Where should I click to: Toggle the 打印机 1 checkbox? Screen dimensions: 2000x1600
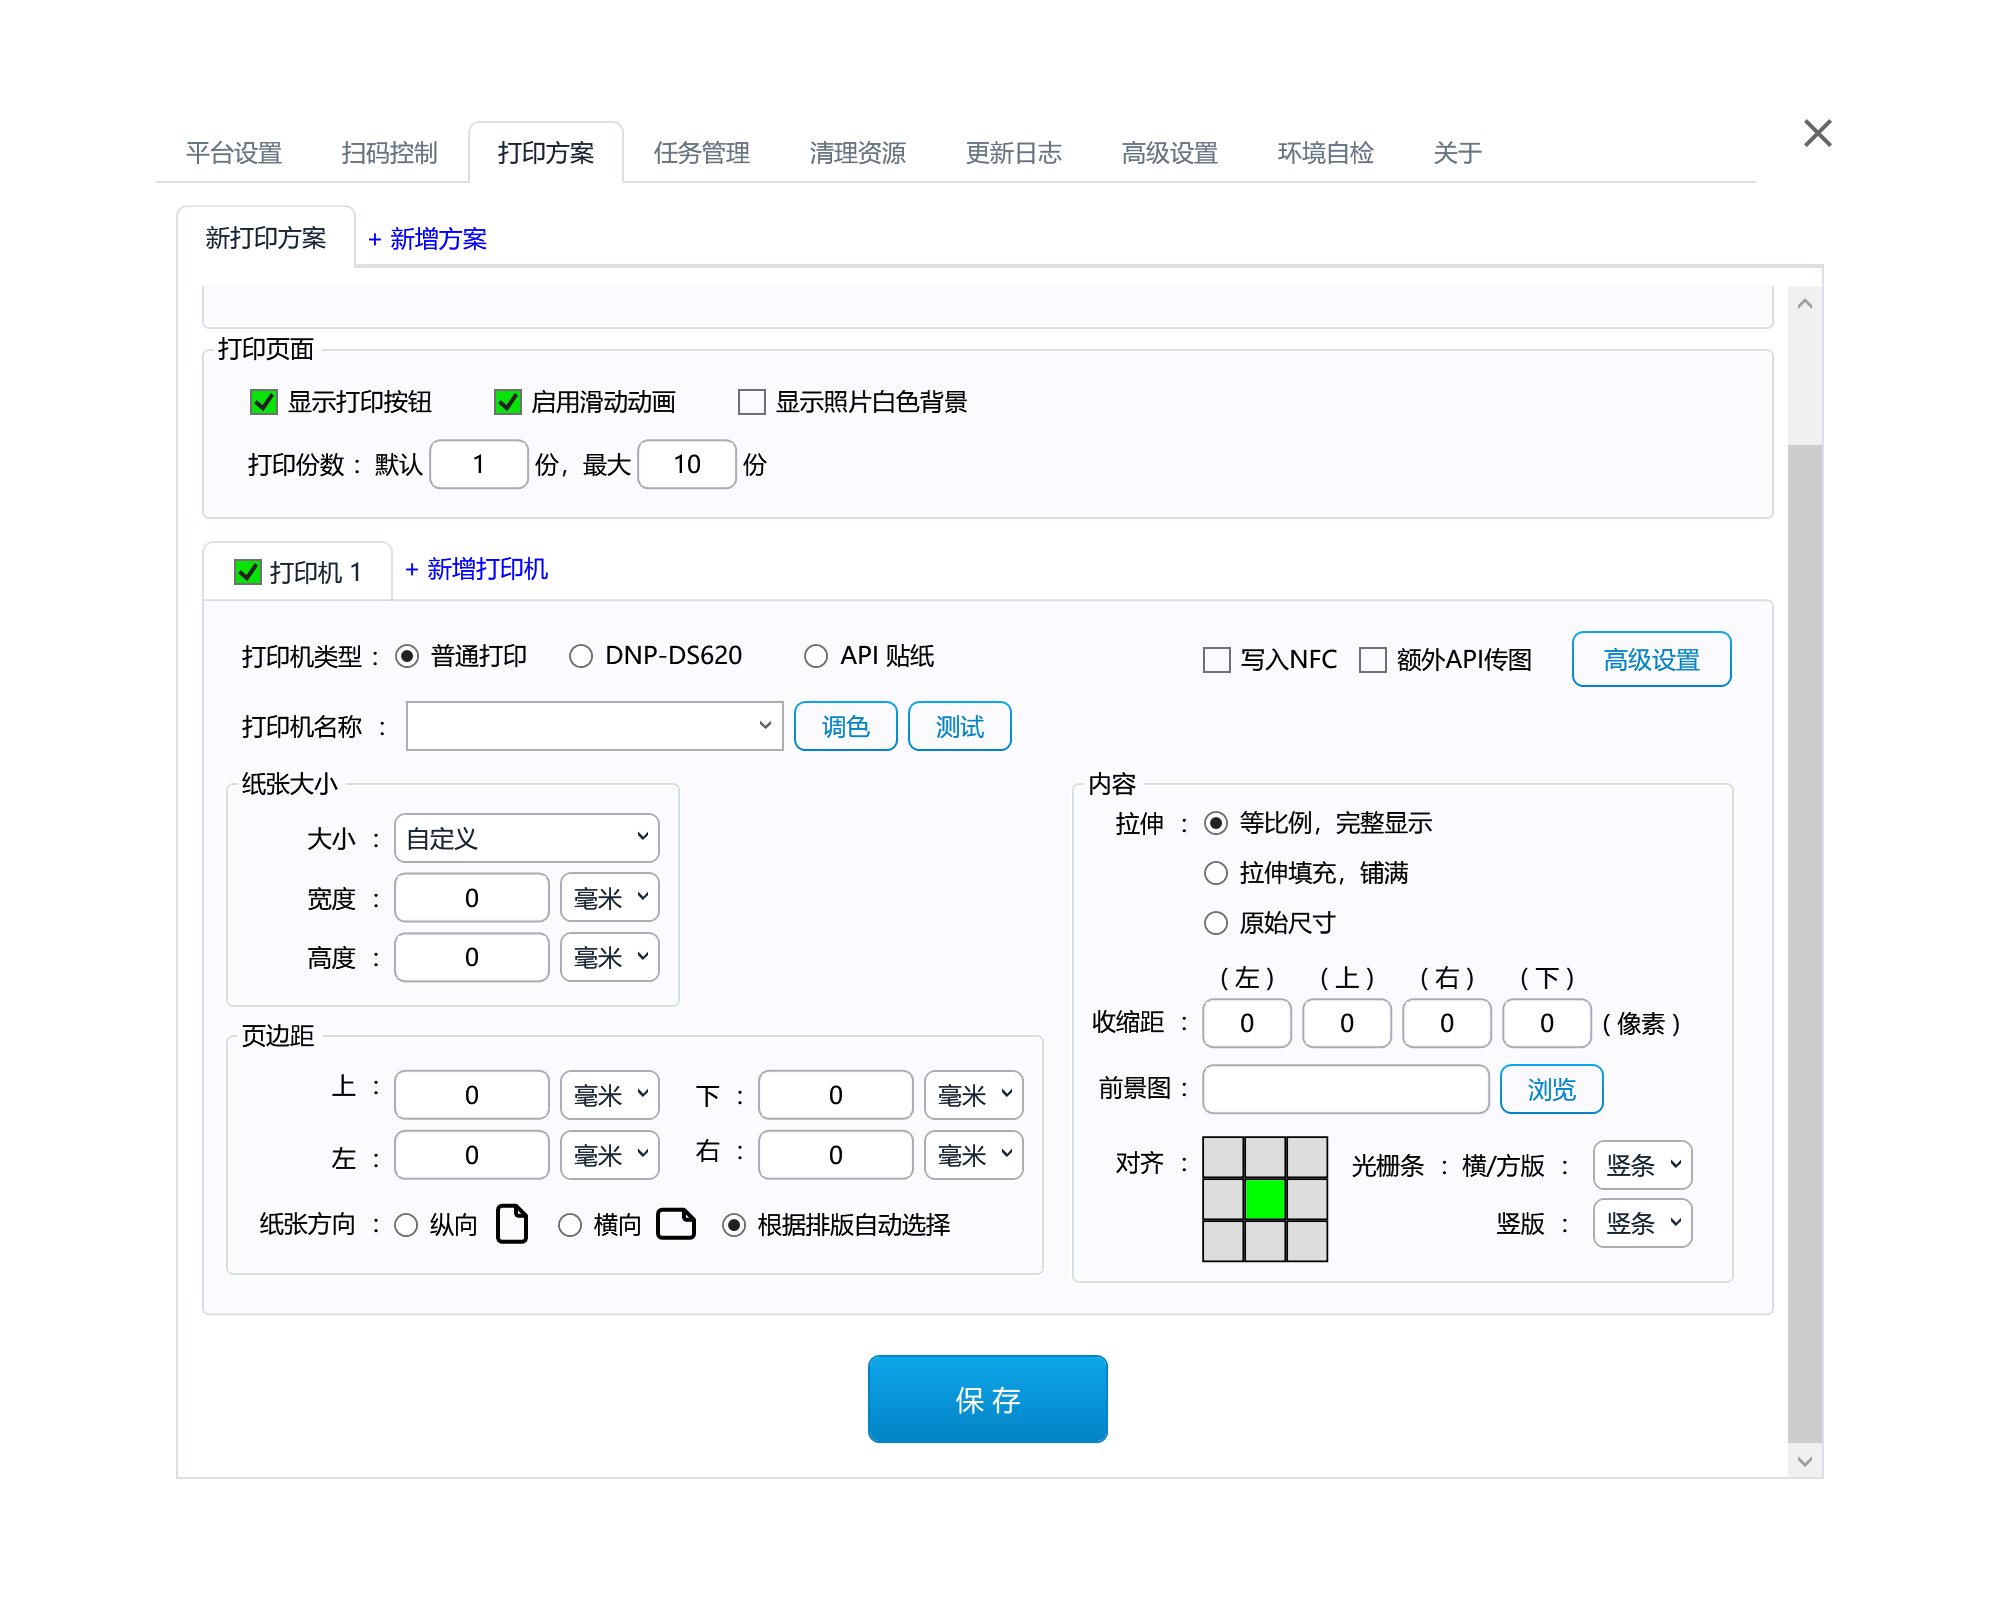click(x=247, y=572)
